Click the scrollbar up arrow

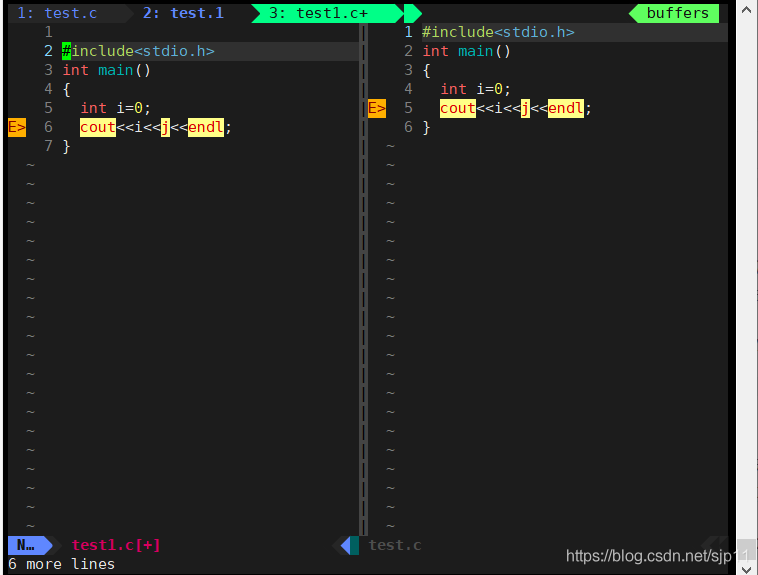click(x=746, y=10)
